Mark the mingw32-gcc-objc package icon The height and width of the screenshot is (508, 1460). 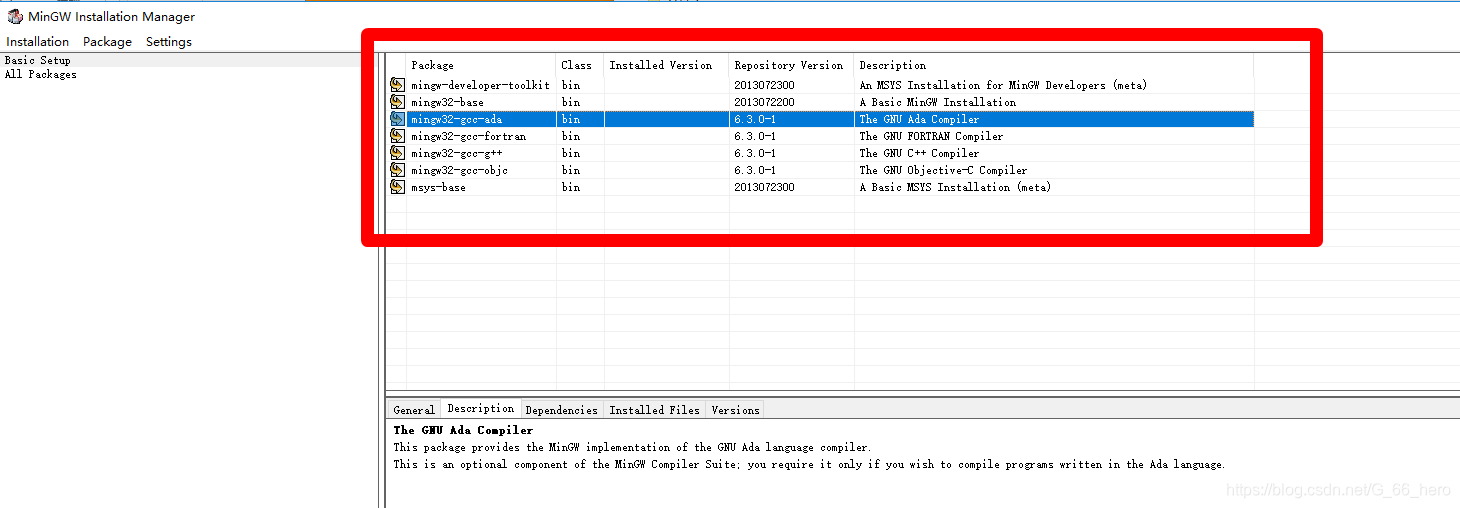pos(397,170)
